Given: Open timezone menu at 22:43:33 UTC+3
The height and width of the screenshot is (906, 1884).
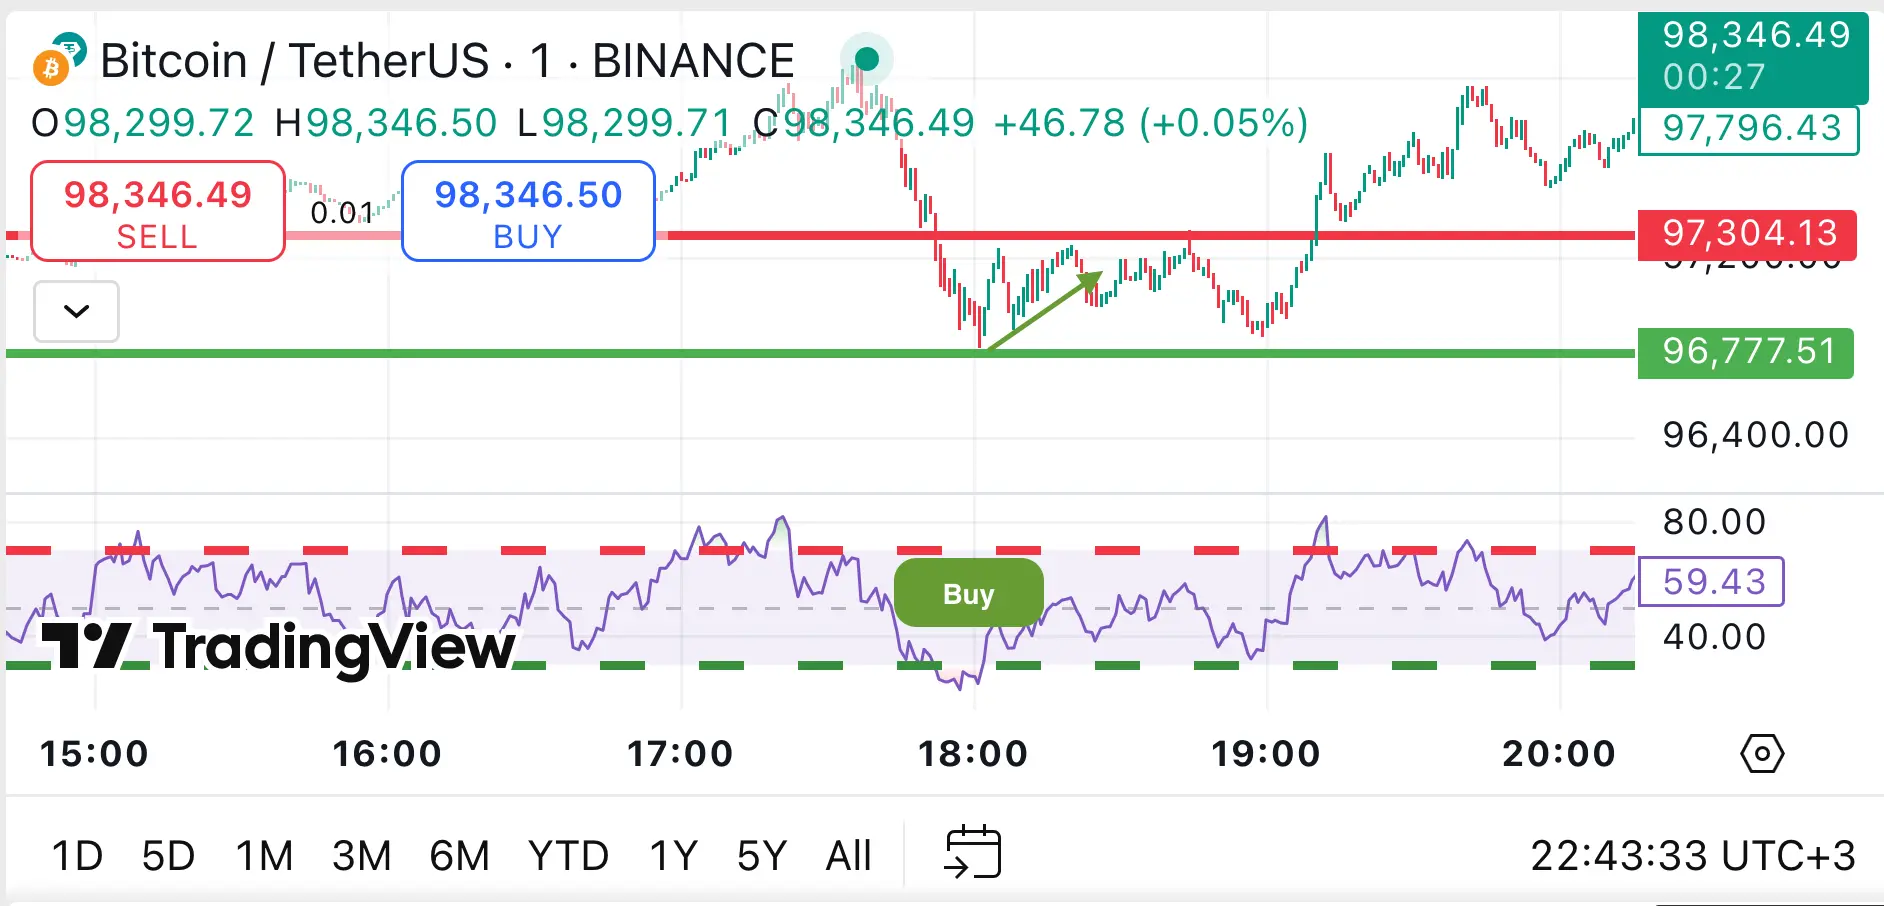Looking at the screenshot, I should (1693, 856).
